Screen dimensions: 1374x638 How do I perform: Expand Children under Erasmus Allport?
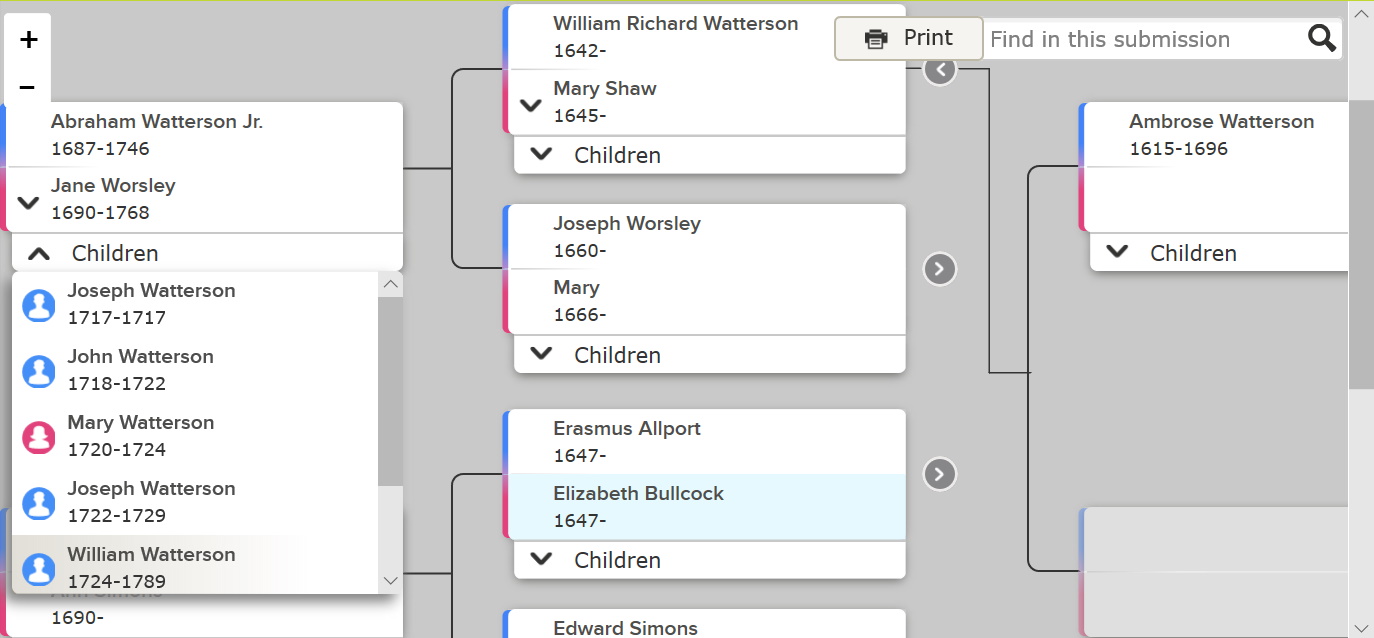541,559
